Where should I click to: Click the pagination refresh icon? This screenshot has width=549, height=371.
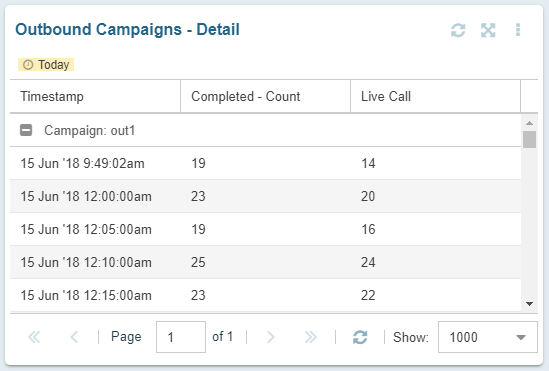pyautogui.click(x=360, y=337)
